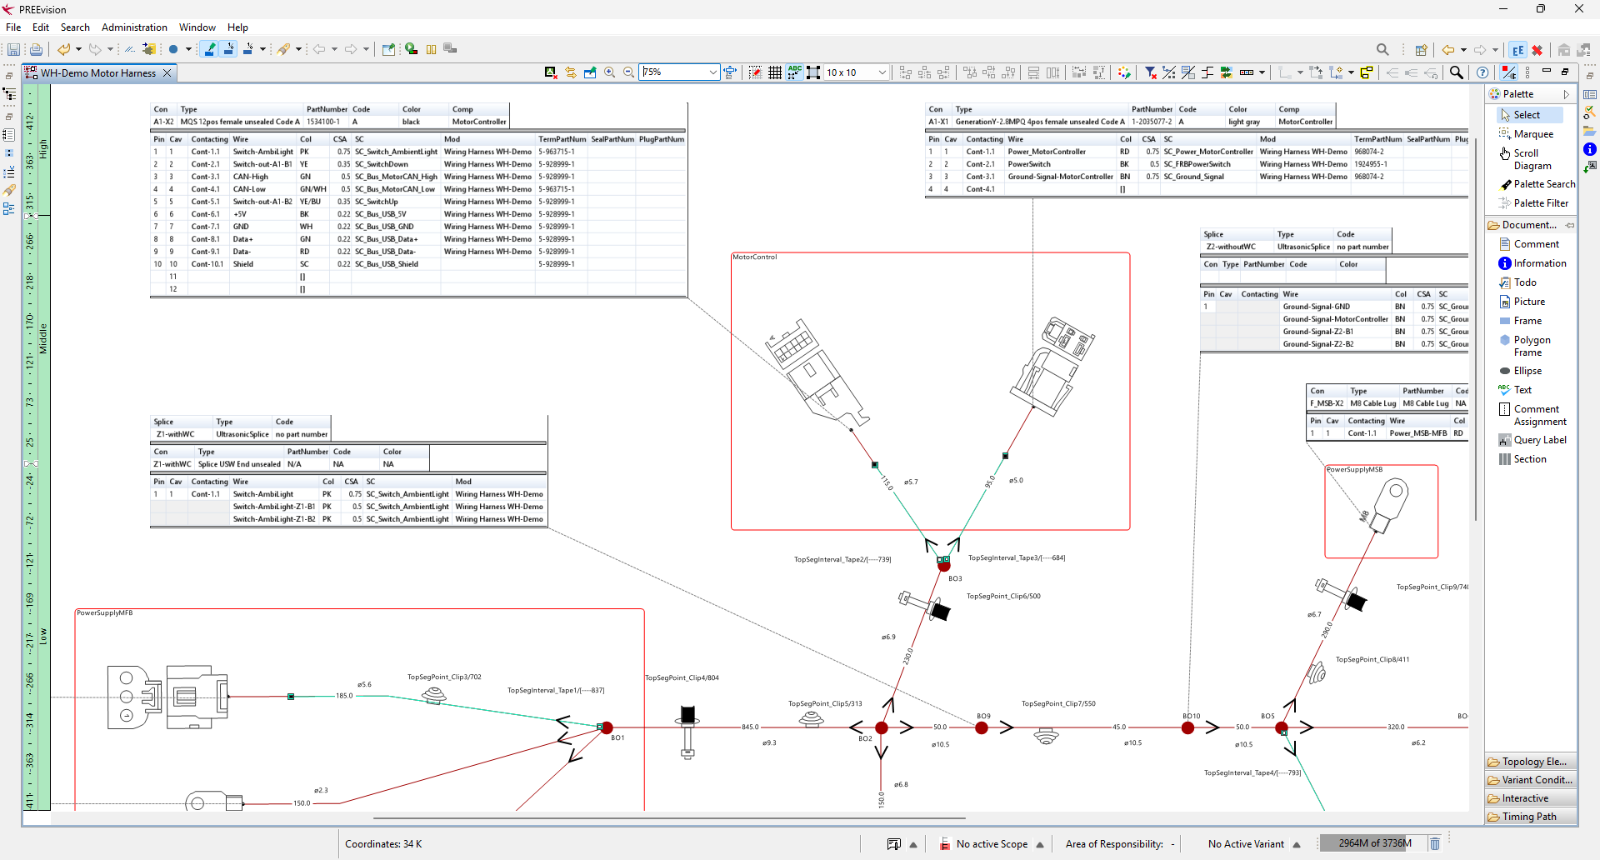This screenshot has width=1600, height=860.
Task: Expand the Timing Path palette drawer
Action: point(1531,817)
